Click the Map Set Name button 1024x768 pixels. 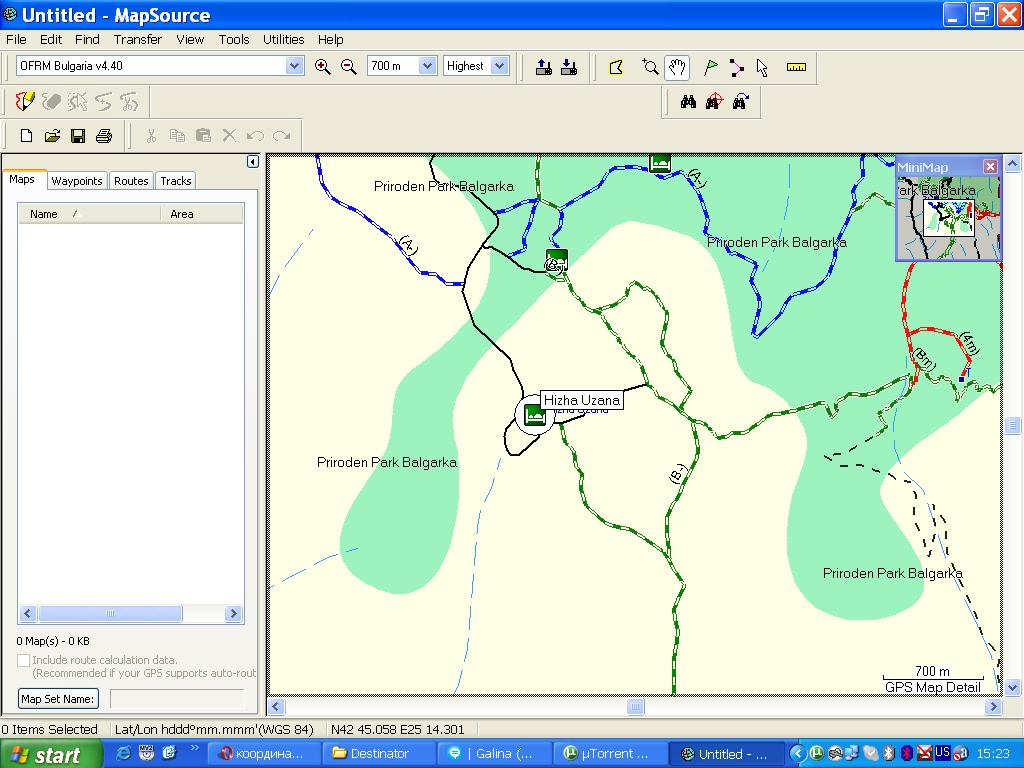tap(58, 699)
